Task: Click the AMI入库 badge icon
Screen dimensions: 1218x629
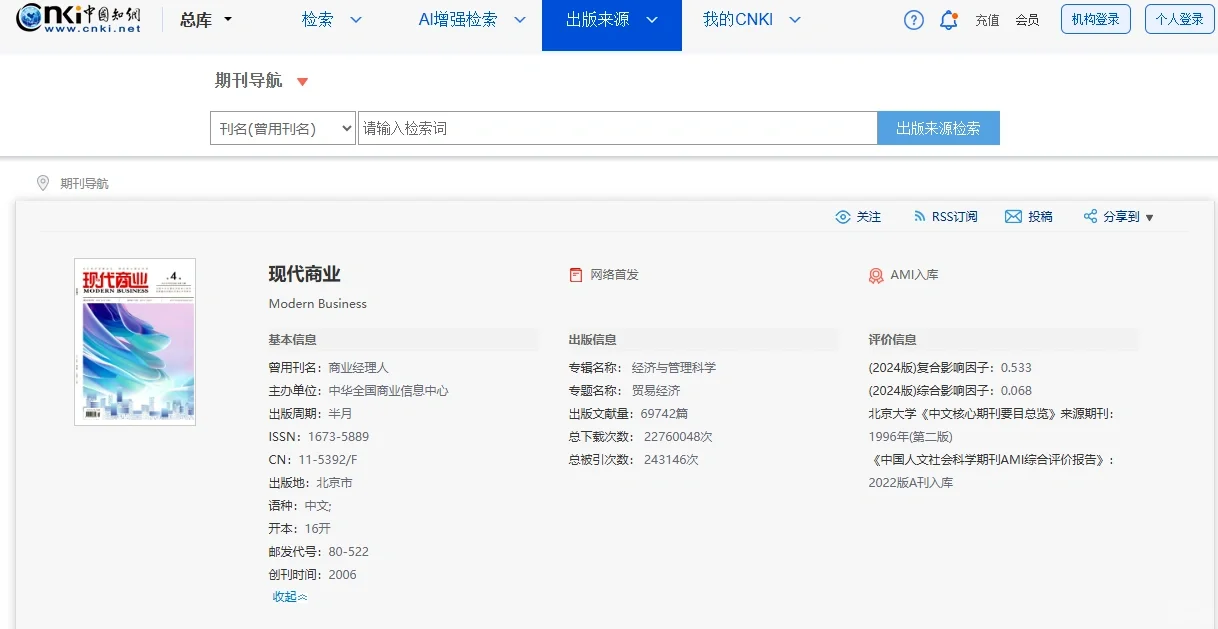Action: [x=876, y=276]
